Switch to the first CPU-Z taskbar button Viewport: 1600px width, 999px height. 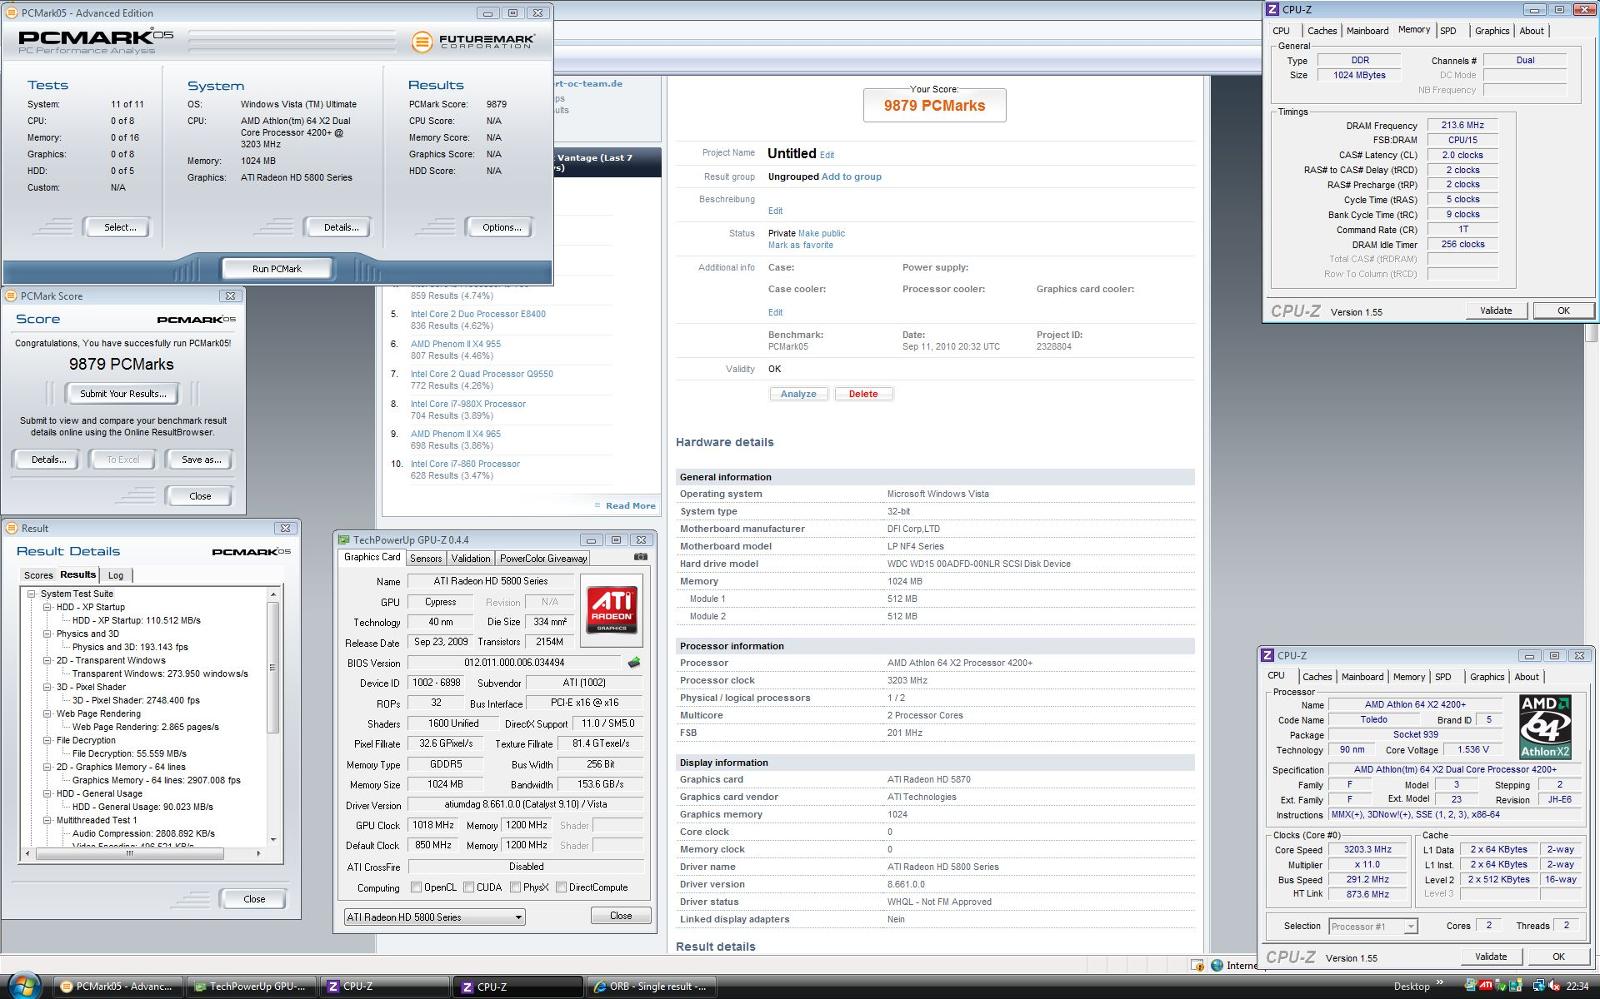[x=382, y=986]
